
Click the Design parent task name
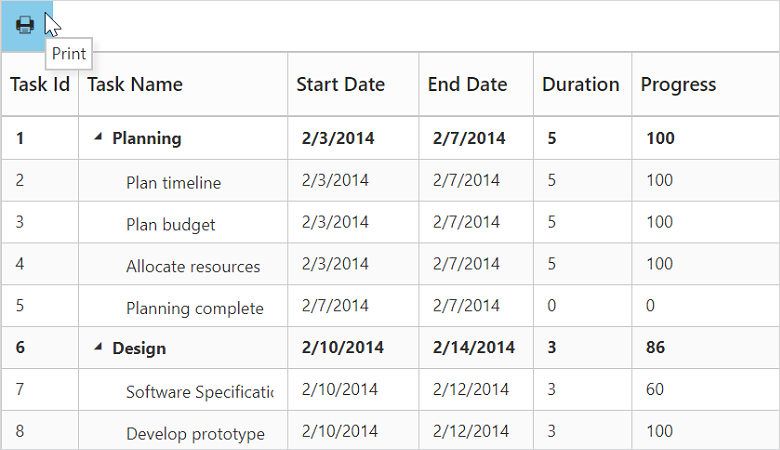[x=139, y=349]
